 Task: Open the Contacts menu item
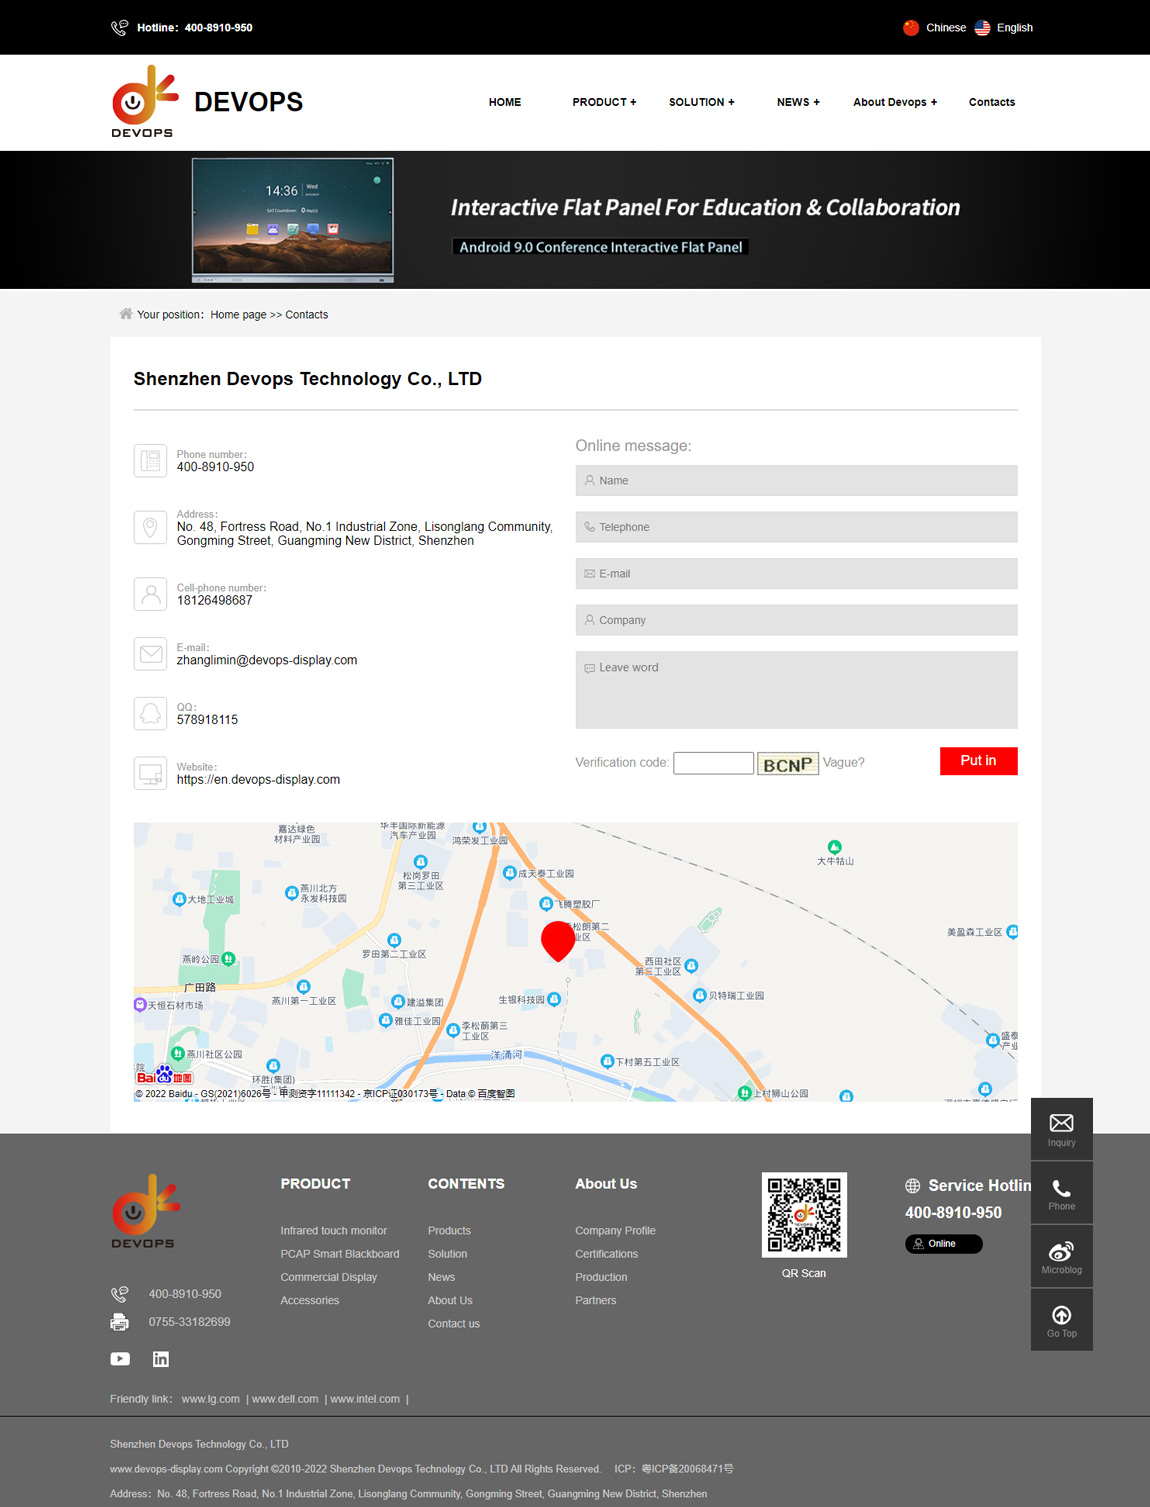(x=991, y=102)
